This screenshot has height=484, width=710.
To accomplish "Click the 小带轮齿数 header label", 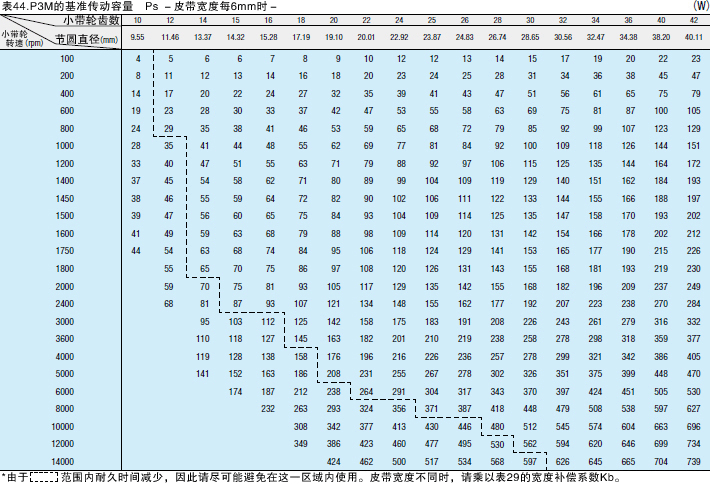I will [90, 19].
